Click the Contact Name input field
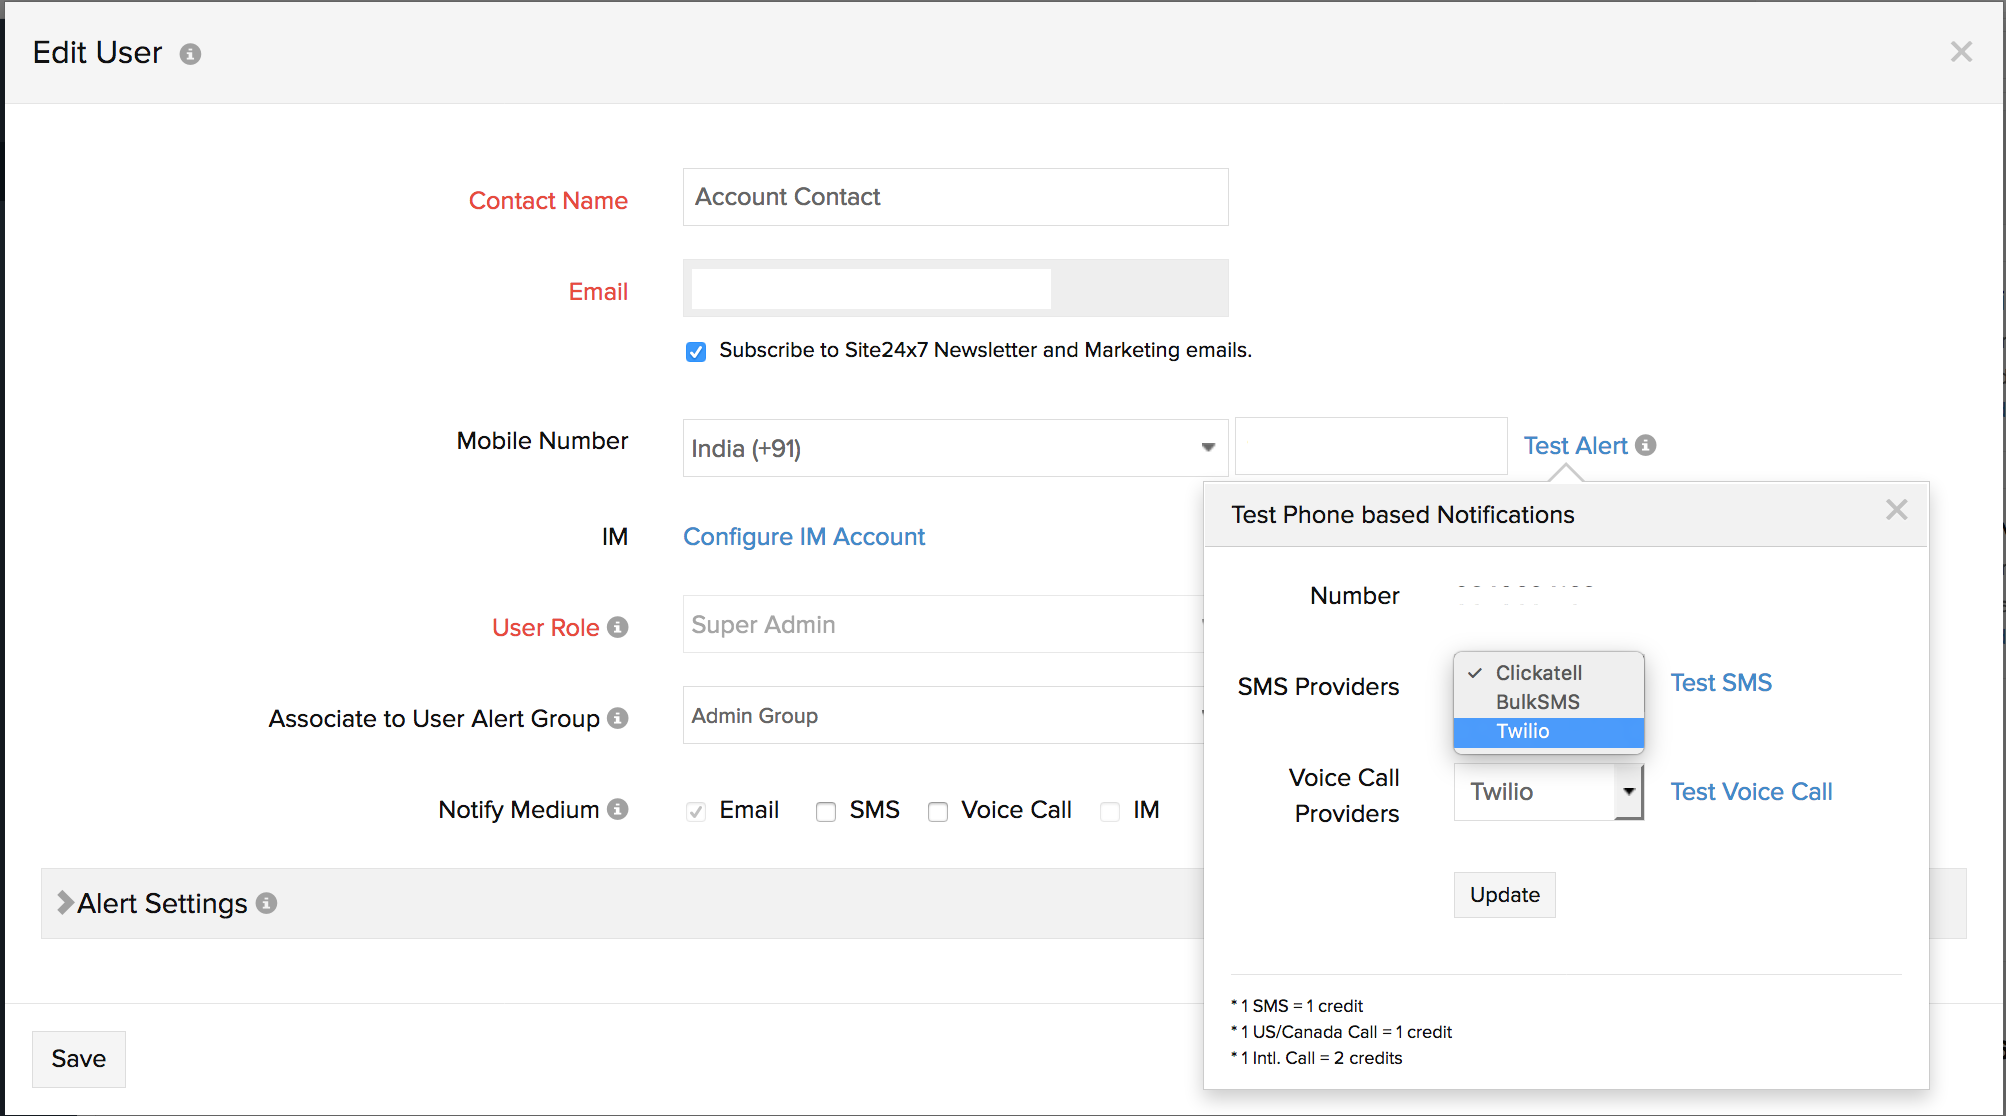The height and width of the screenshot is (1116, 2006). 954,197
